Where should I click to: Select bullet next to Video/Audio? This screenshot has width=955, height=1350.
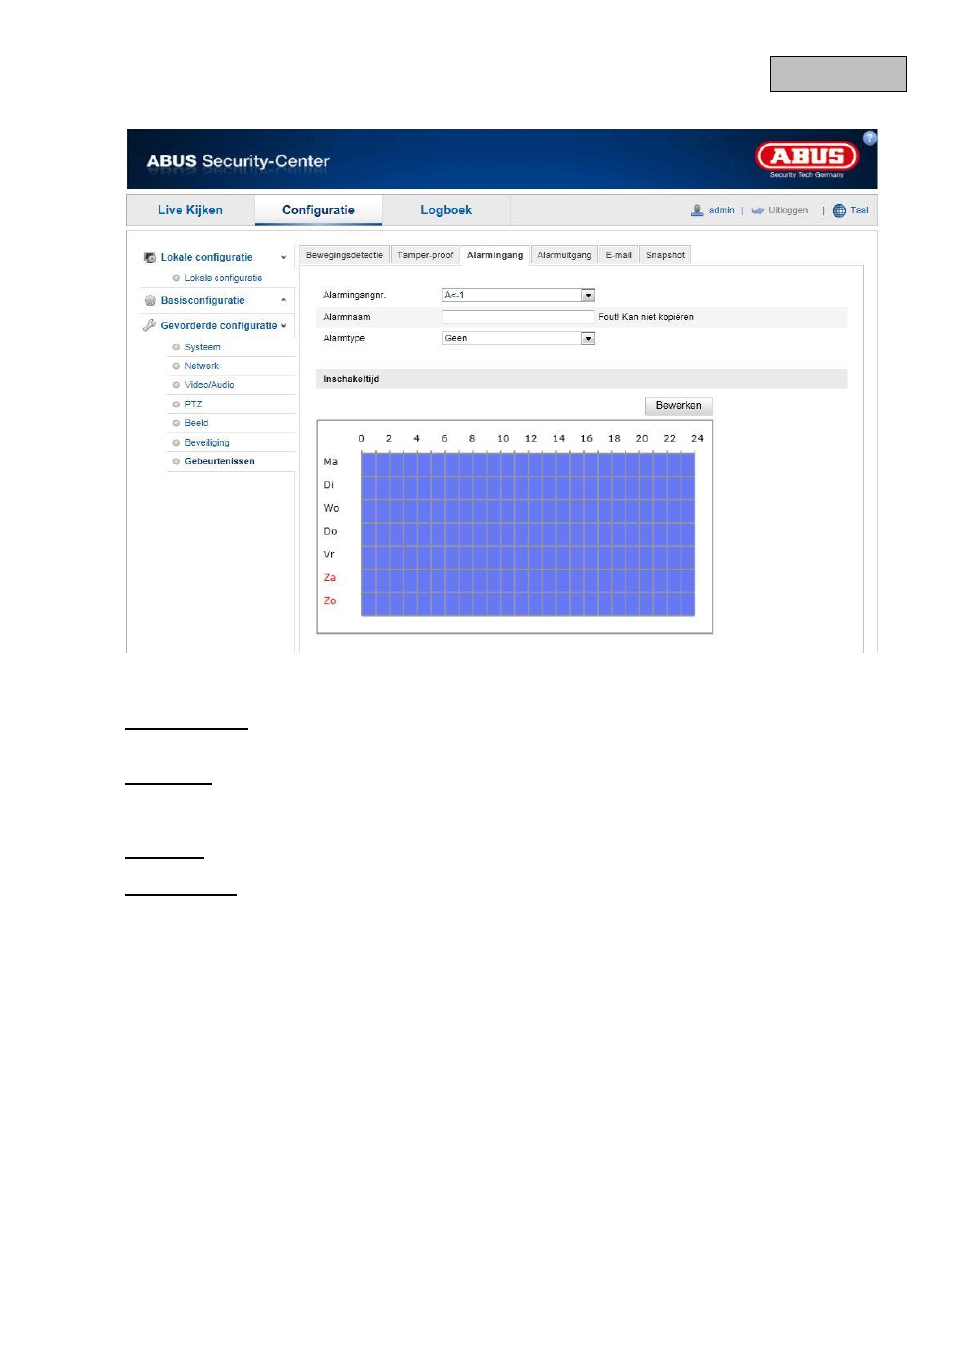coord(176,385)
